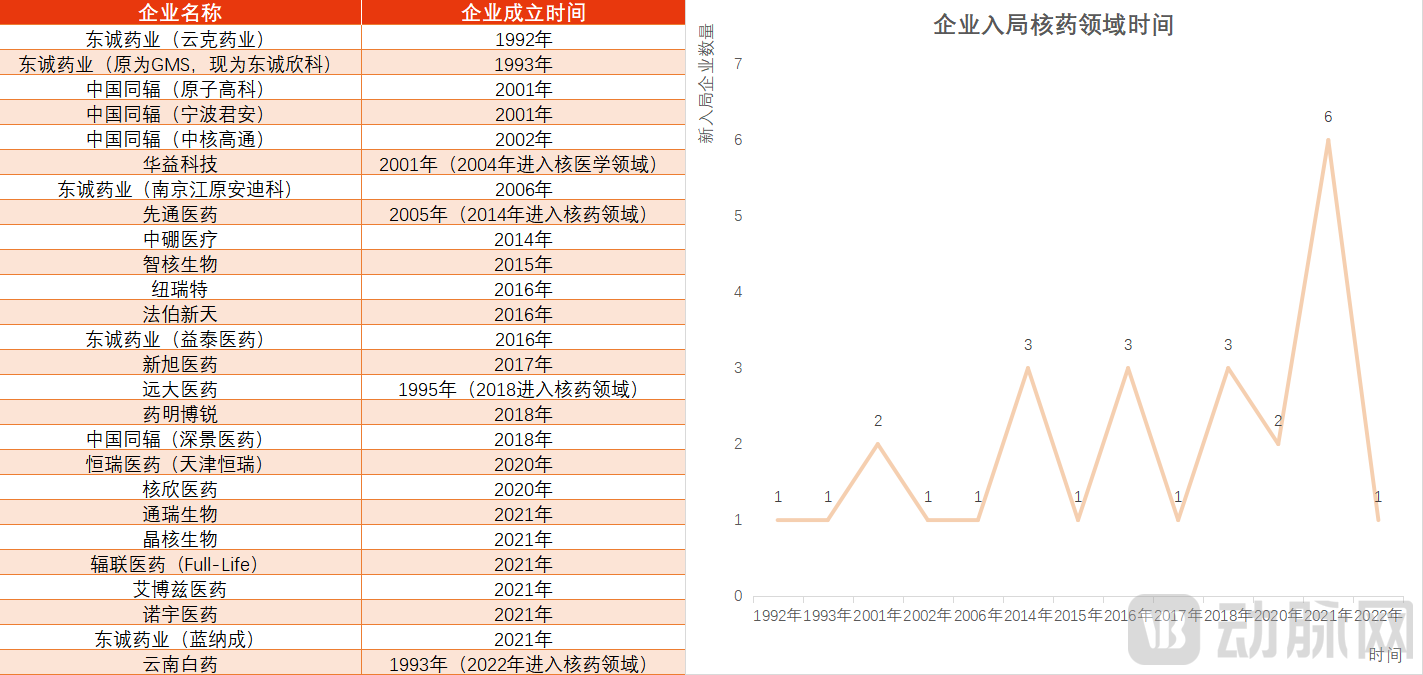
Task: Click the 2006年 date cell in the table
Action: pyautogui.click(x=523, y=188)
